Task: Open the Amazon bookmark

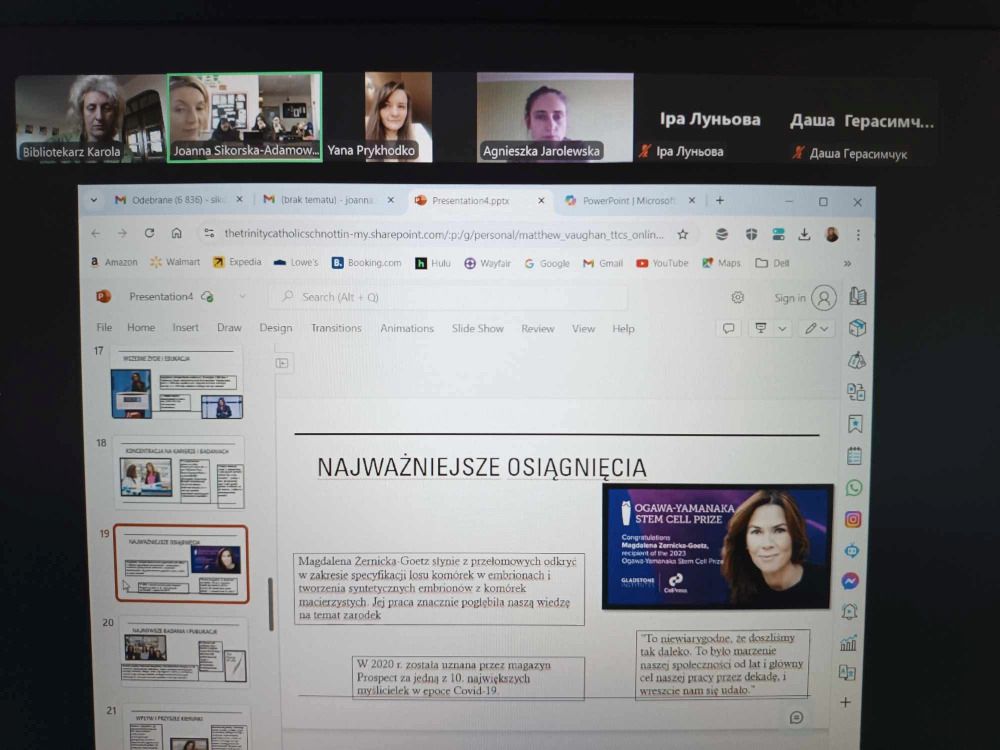Action: pyautogui.click(x=114, y=262)
